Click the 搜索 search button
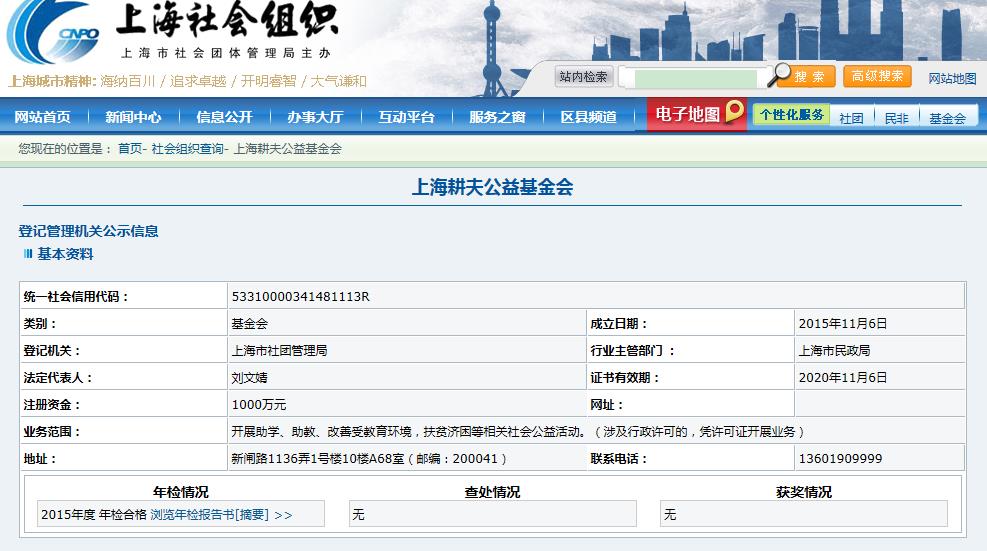 click(x=810, y=77)
